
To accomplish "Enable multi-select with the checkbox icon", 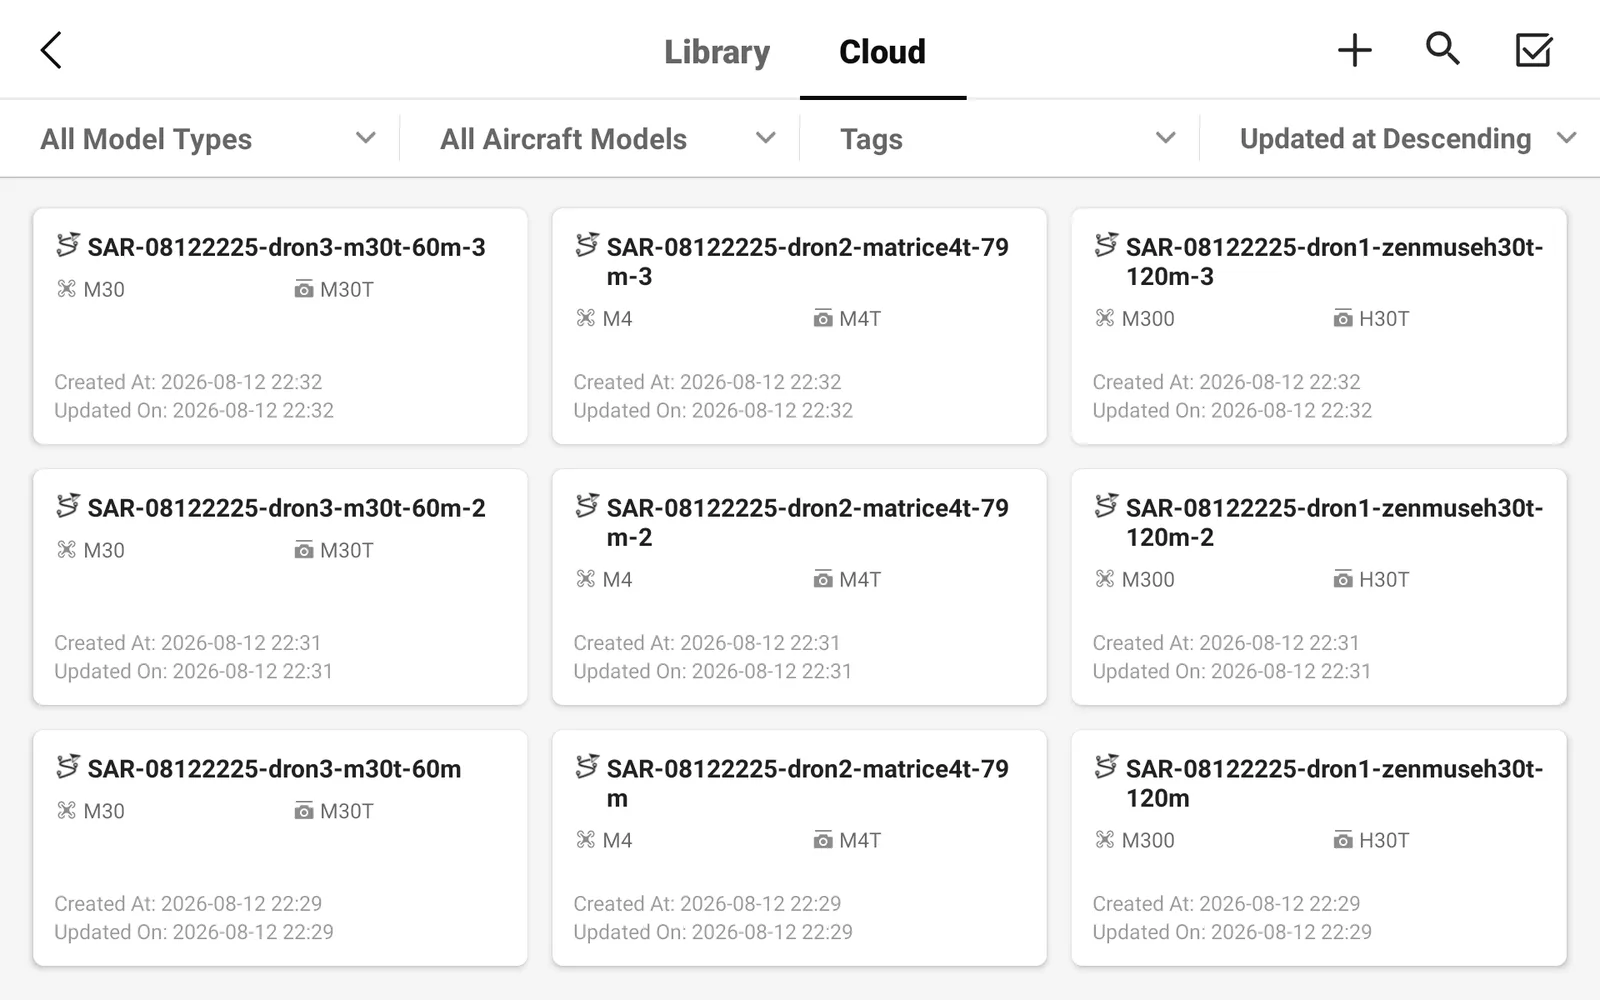I will click(1533, 50).
